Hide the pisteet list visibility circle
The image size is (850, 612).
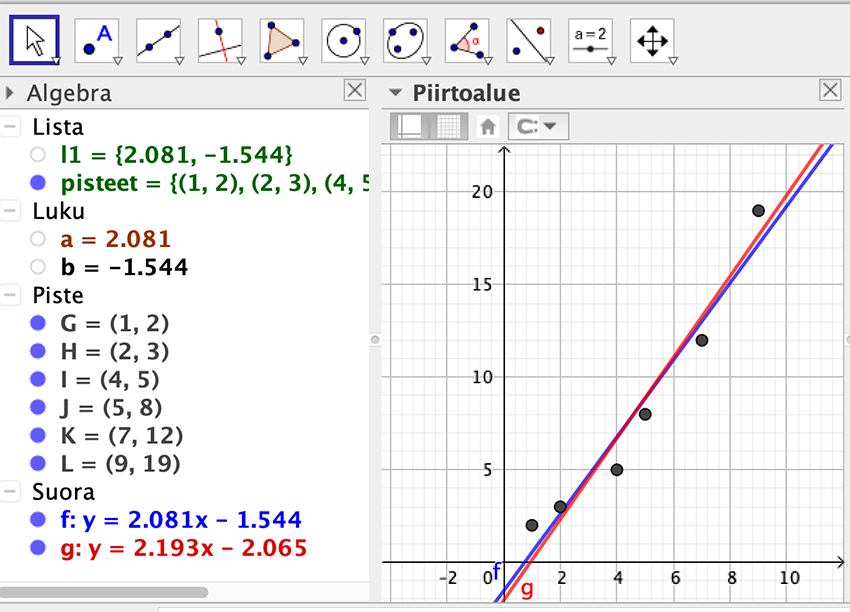[38, 183]
